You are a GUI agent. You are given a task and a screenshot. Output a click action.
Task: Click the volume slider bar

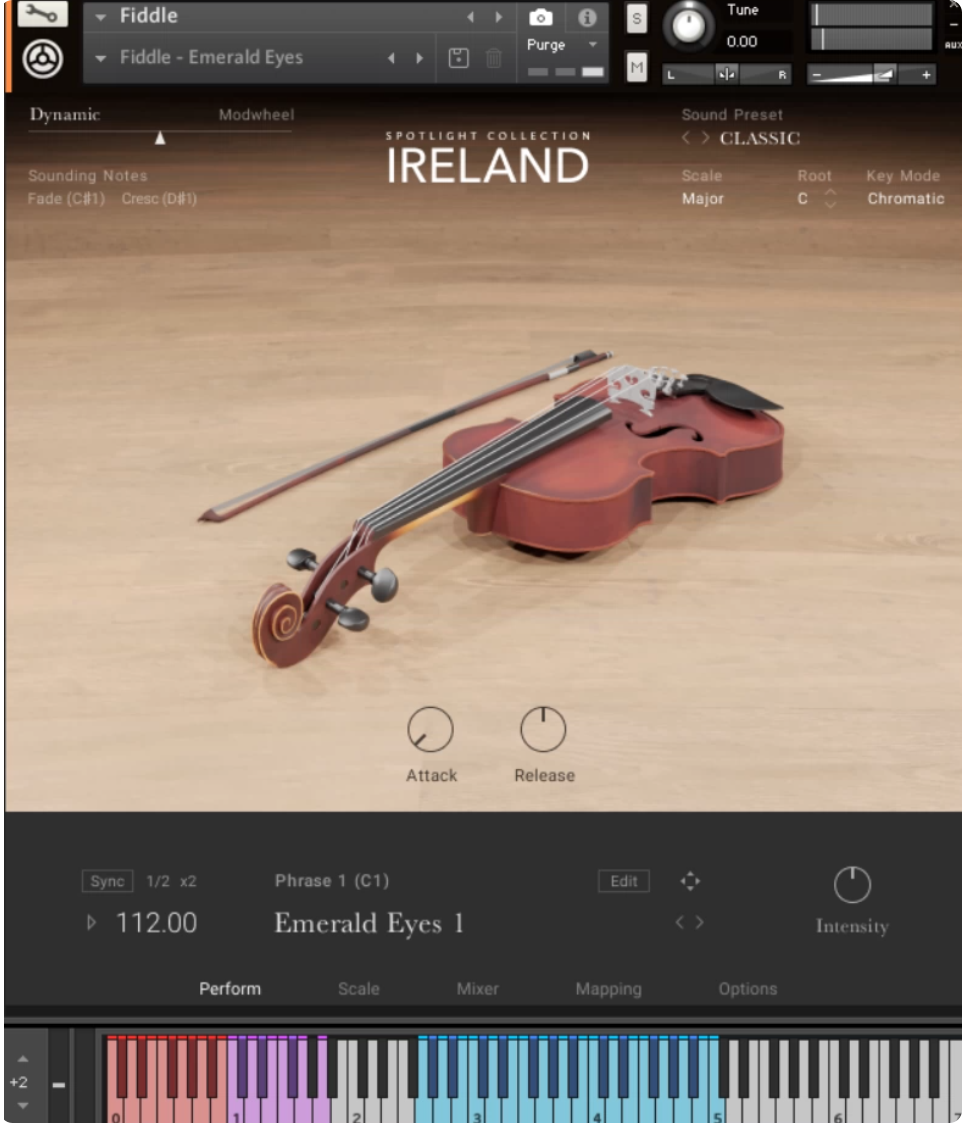(x=871, y=74)
